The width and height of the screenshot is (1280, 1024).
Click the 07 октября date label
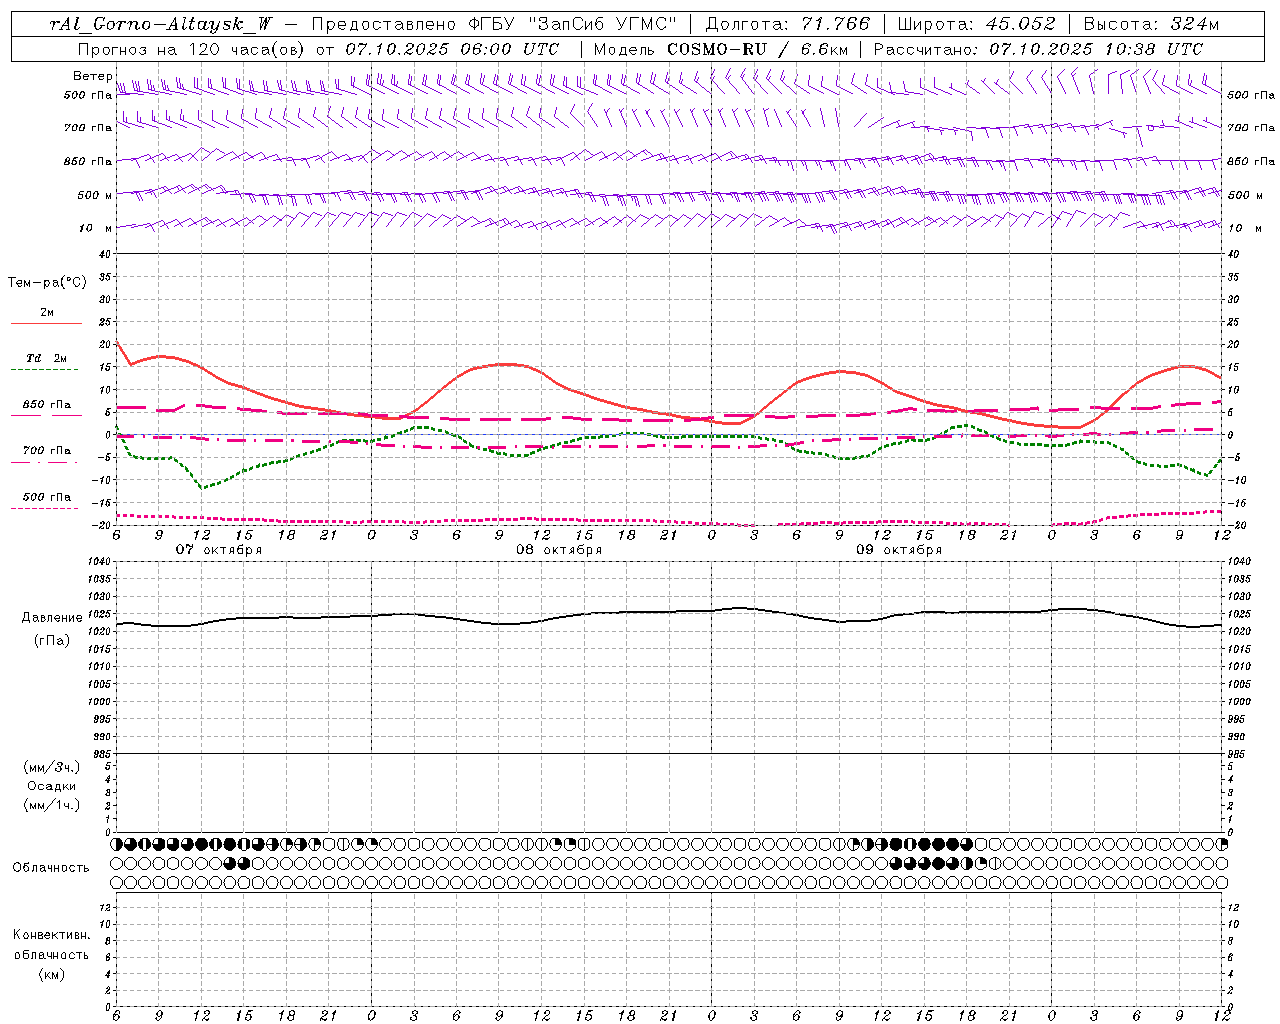click(x=219, y=550)
